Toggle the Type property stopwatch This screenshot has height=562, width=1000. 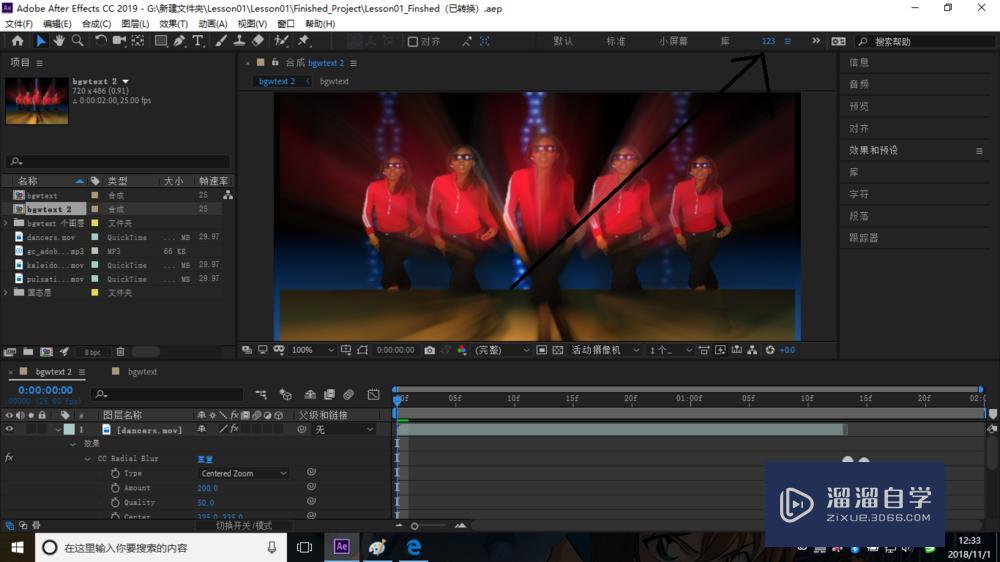click(115, 473)
